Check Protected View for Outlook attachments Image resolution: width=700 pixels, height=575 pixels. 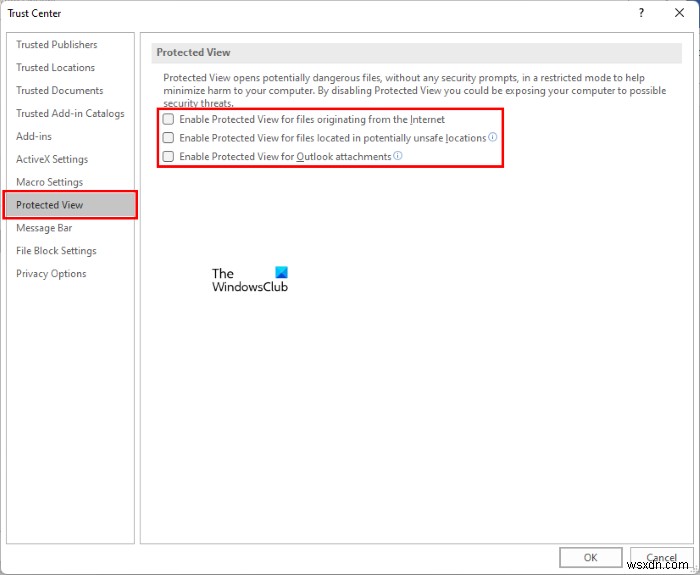click(168, 156)
